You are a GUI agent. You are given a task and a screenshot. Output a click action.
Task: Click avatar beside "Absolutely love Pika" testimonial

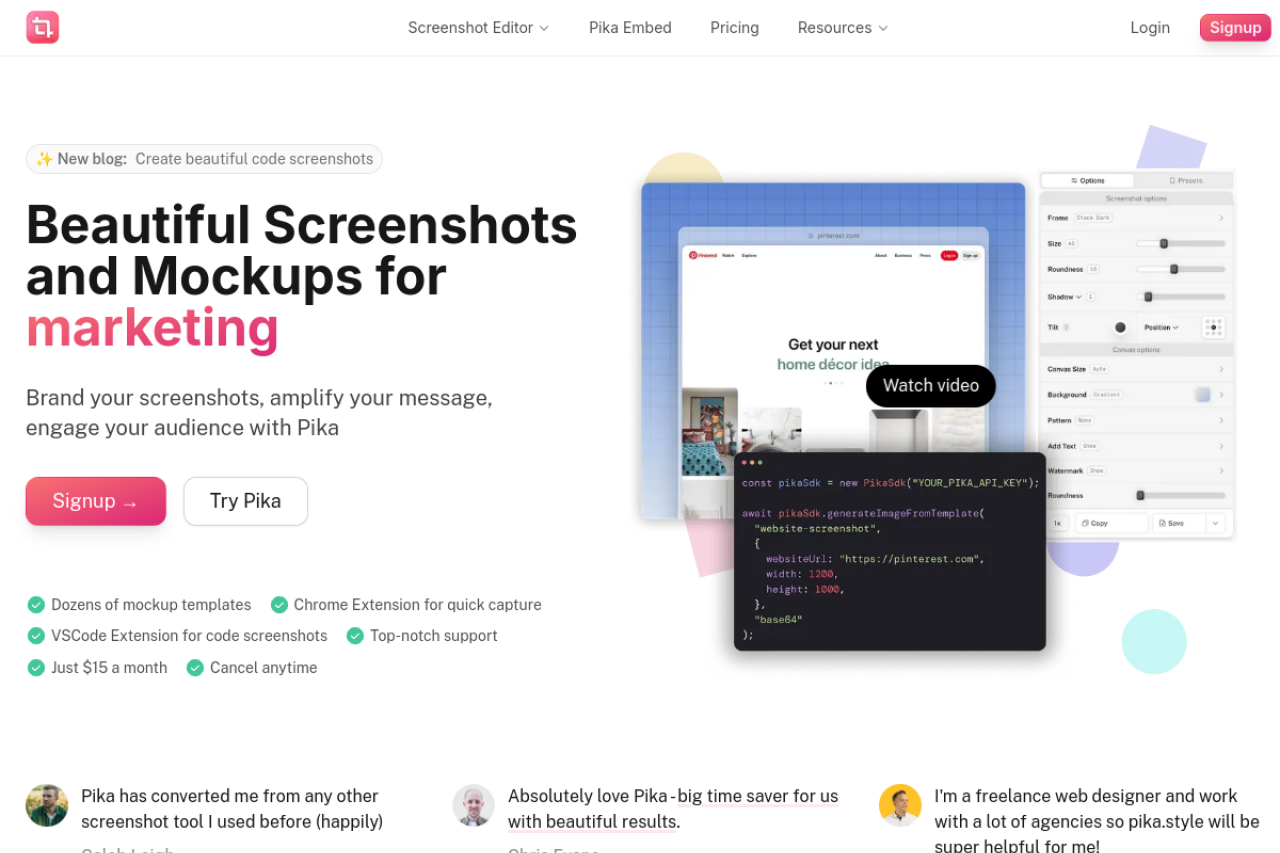click(x=473, y=805)
